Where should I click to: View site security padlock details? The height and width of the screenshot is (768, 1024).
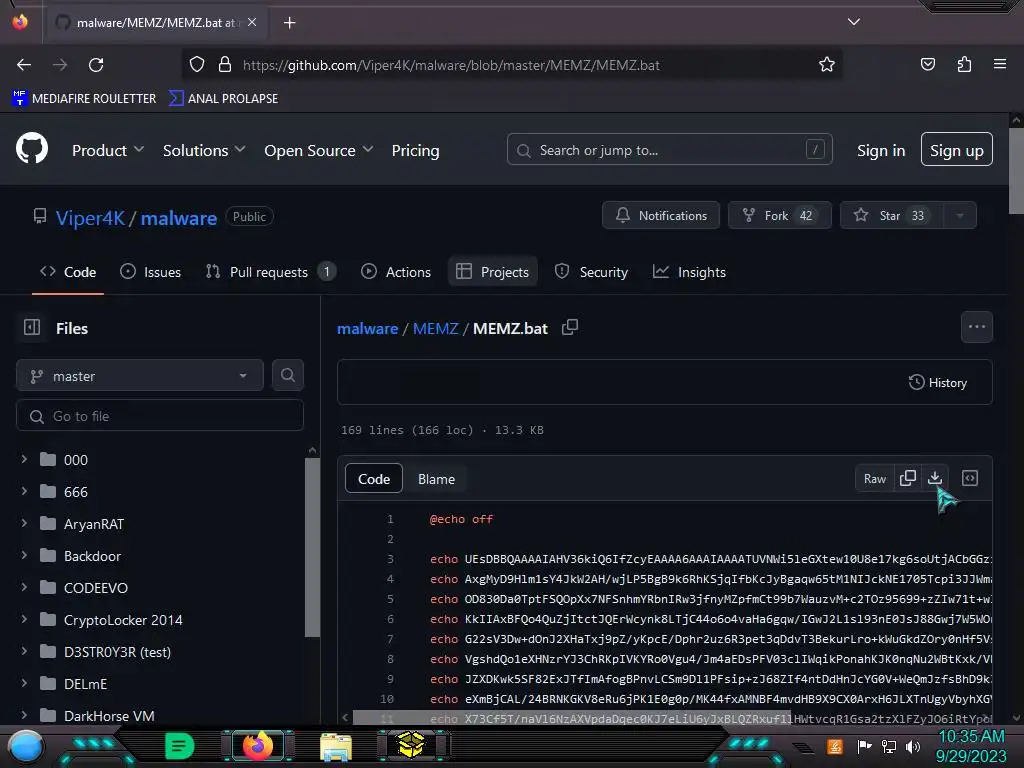(x=225, y=64)
